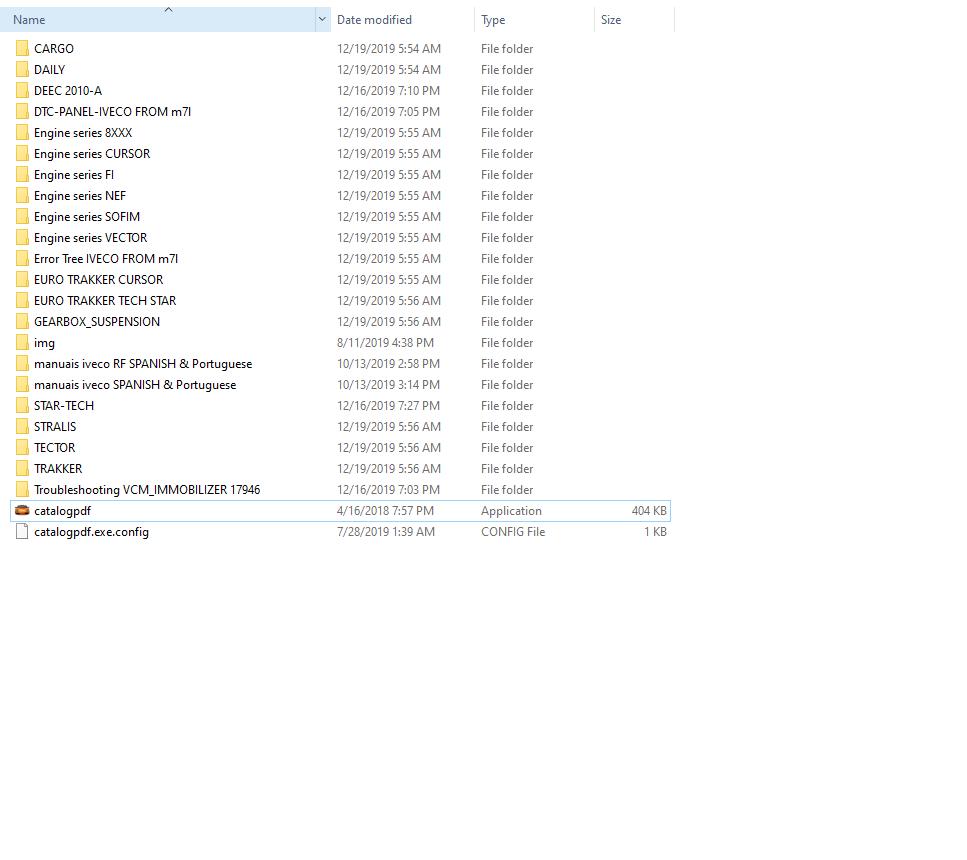Image resolution: width=967 pixels, height=860 pixels.
Task: Select the 'STRALIS' folder name
Action: click(x=55, y=426)
